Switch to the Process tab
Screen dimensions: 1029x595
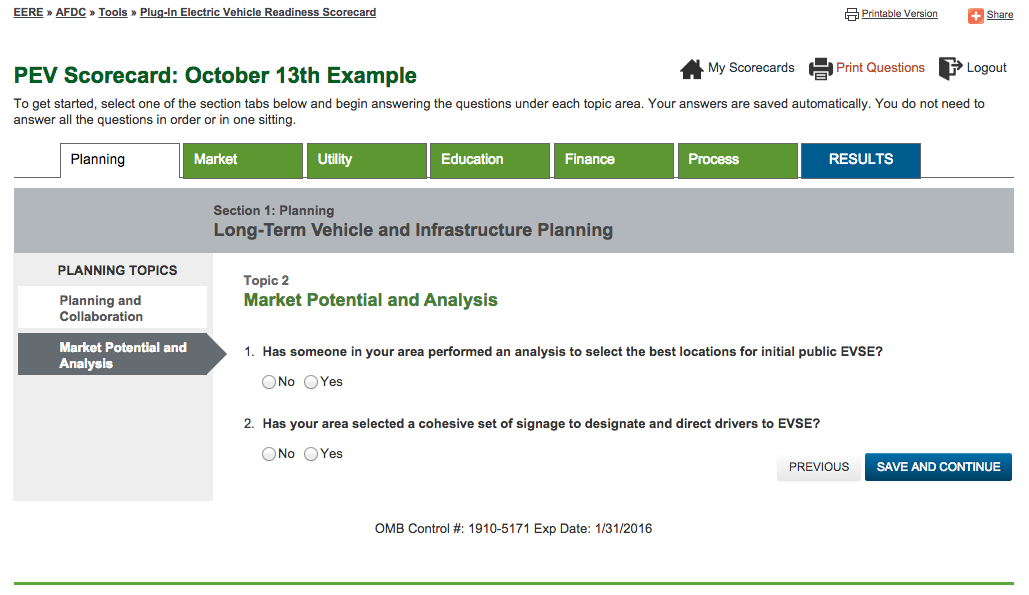click(x=738, y=160)
